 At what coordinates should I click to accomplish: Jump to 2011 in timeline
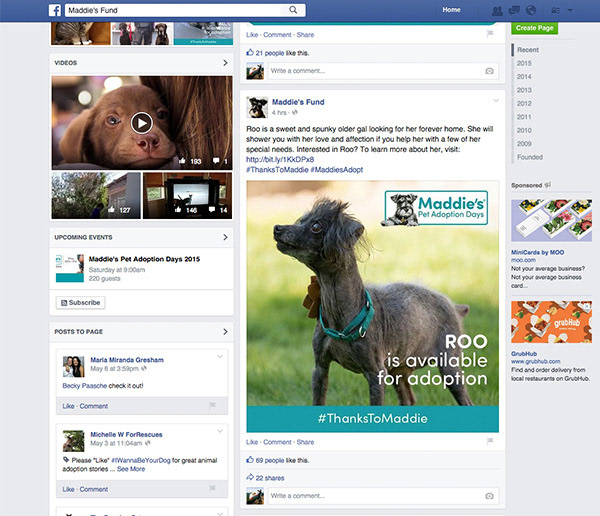click(x=524, y=117)
